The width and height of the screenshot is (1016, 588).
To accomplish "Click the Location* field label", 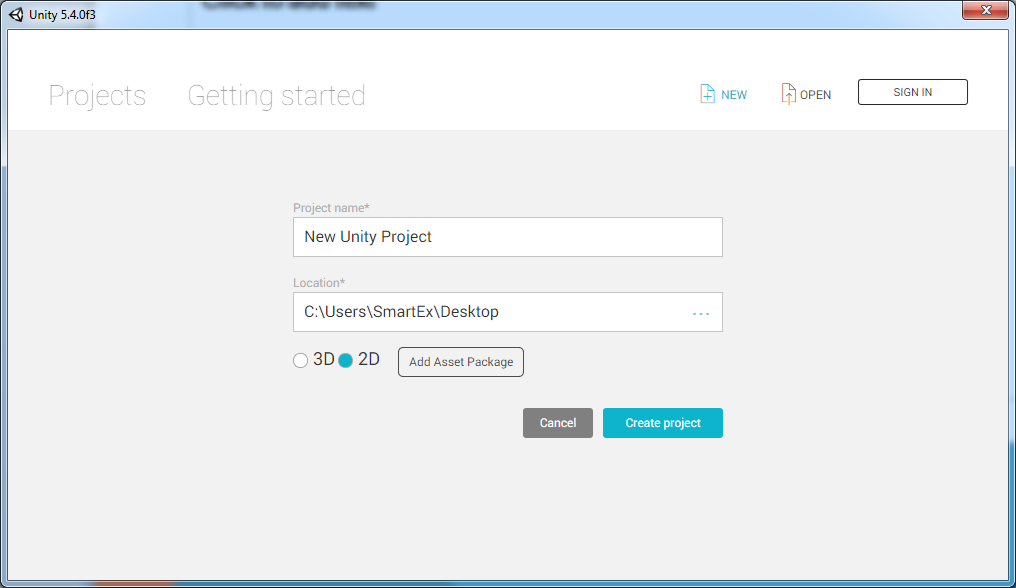I will 318,283.
